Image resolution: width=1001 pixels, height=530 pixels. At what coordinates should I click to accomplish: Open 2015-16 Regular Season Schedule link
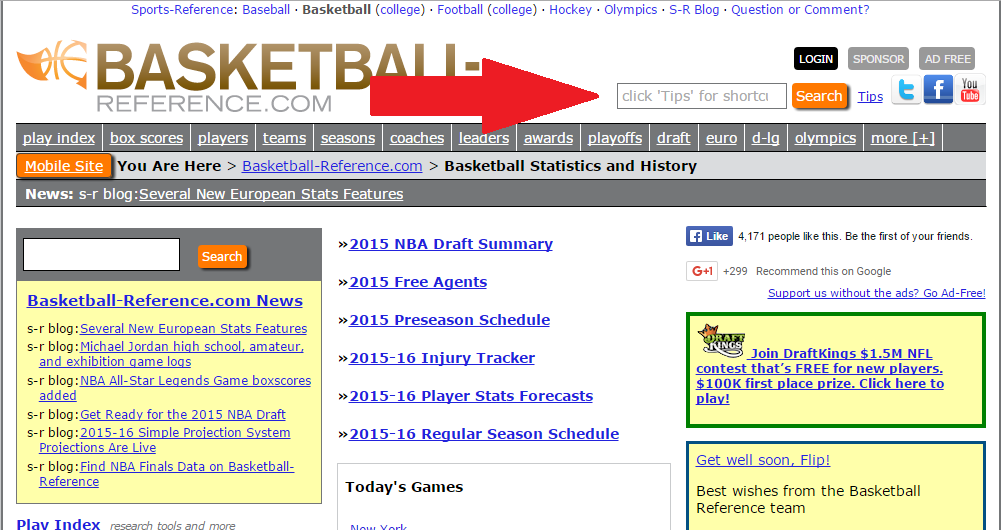(x=484, y=434)
